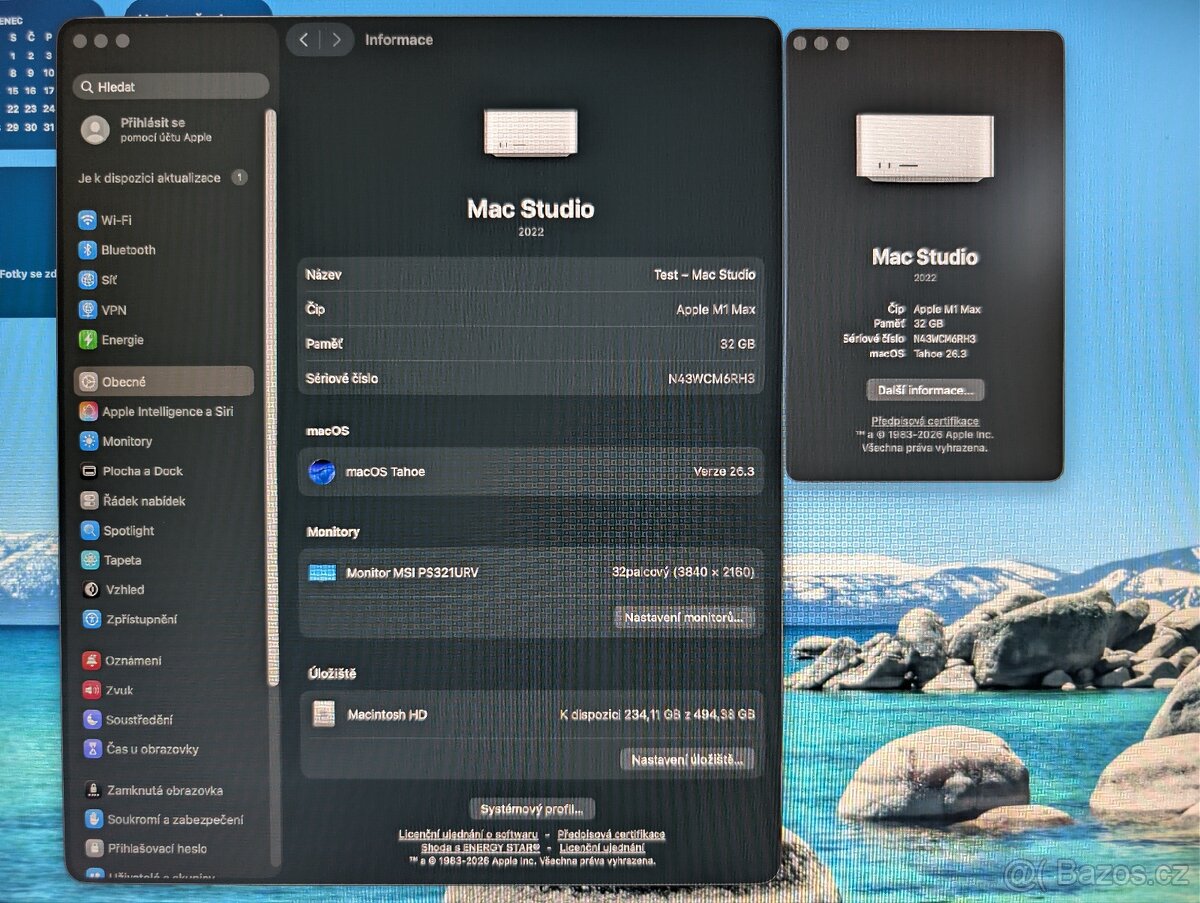Click K dispozici 234,11 GB storage text

point(657,715)
